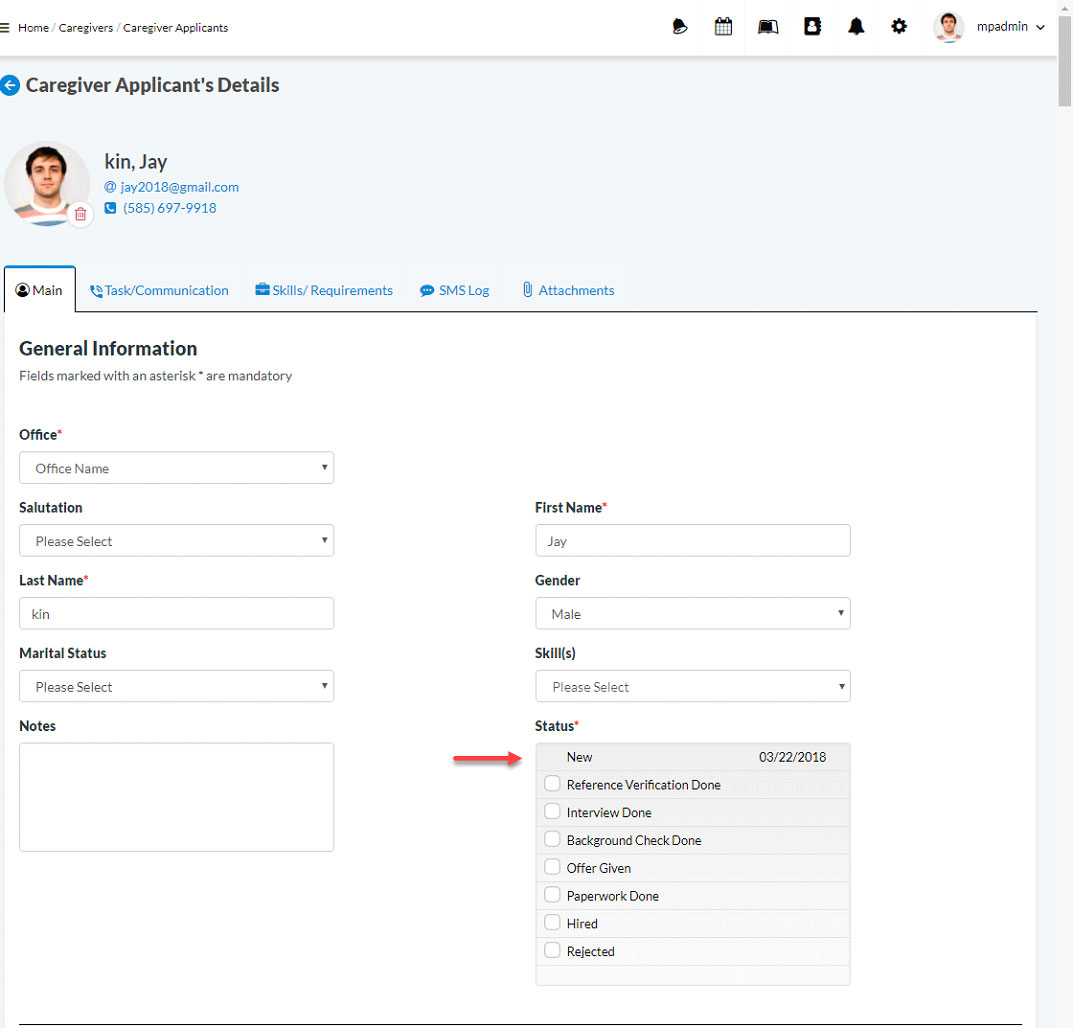Switch to the Task/Communication tab
Viewport: 1073px width, 1028px height.
(159, 291)
